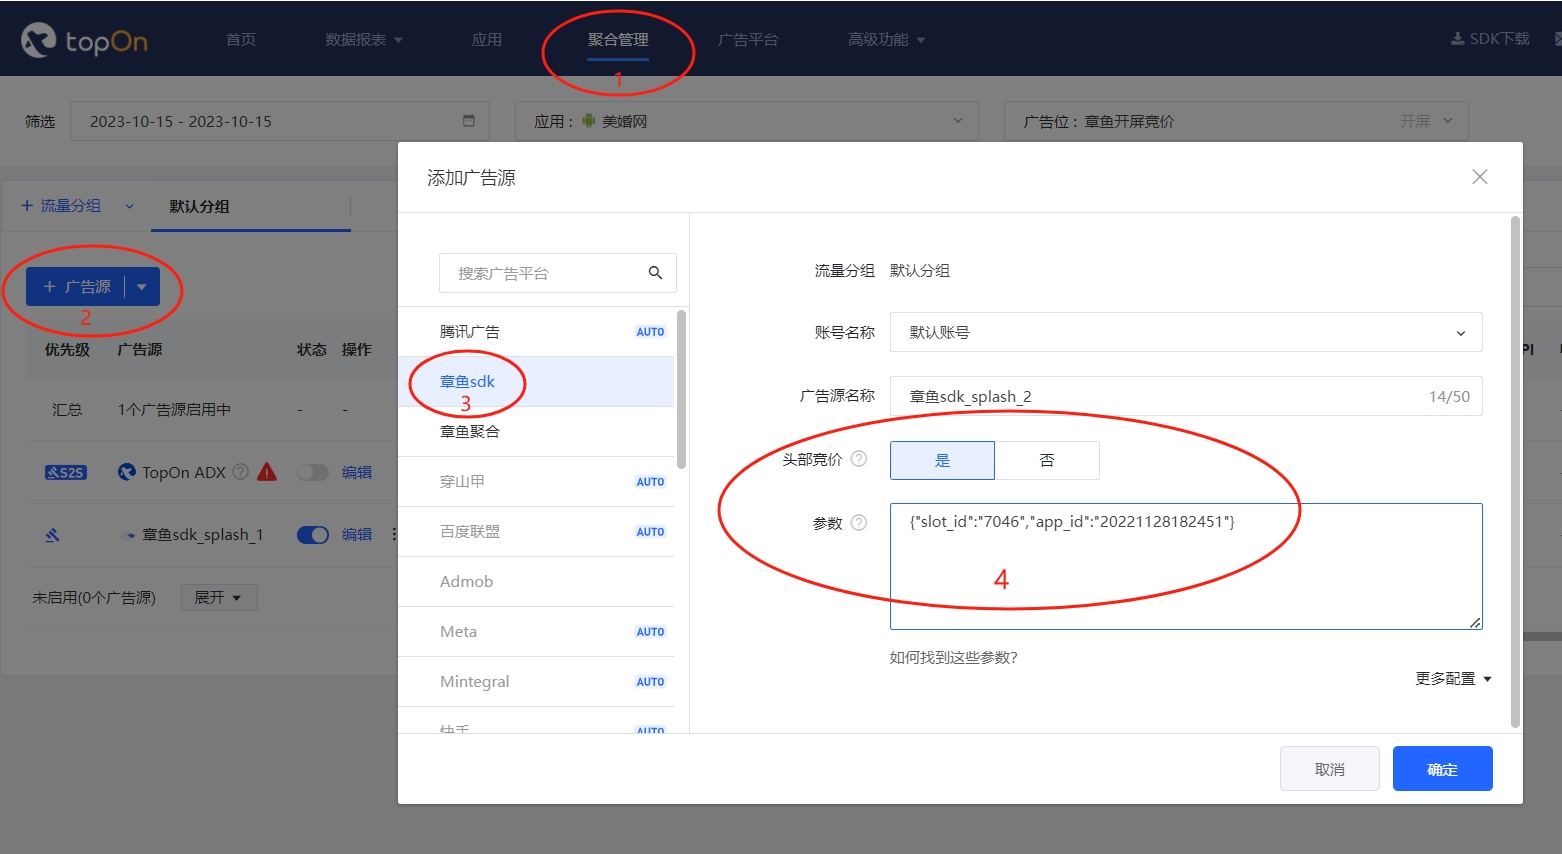
Task: Switch to 默认分组 tab
Action: (x=199, y=206)
